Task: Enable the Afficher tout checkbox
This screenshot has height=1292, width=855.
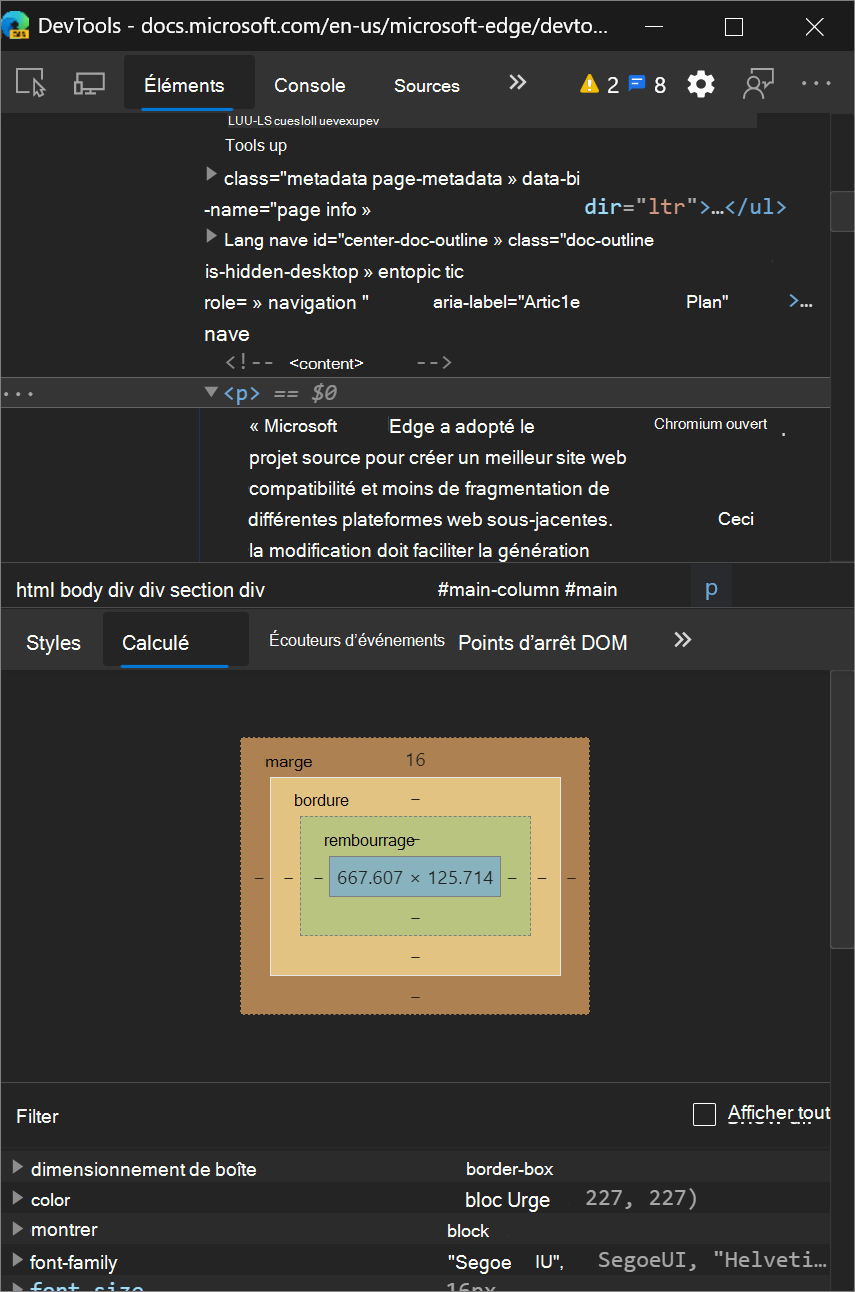Action: click(x=705, y=1113)
